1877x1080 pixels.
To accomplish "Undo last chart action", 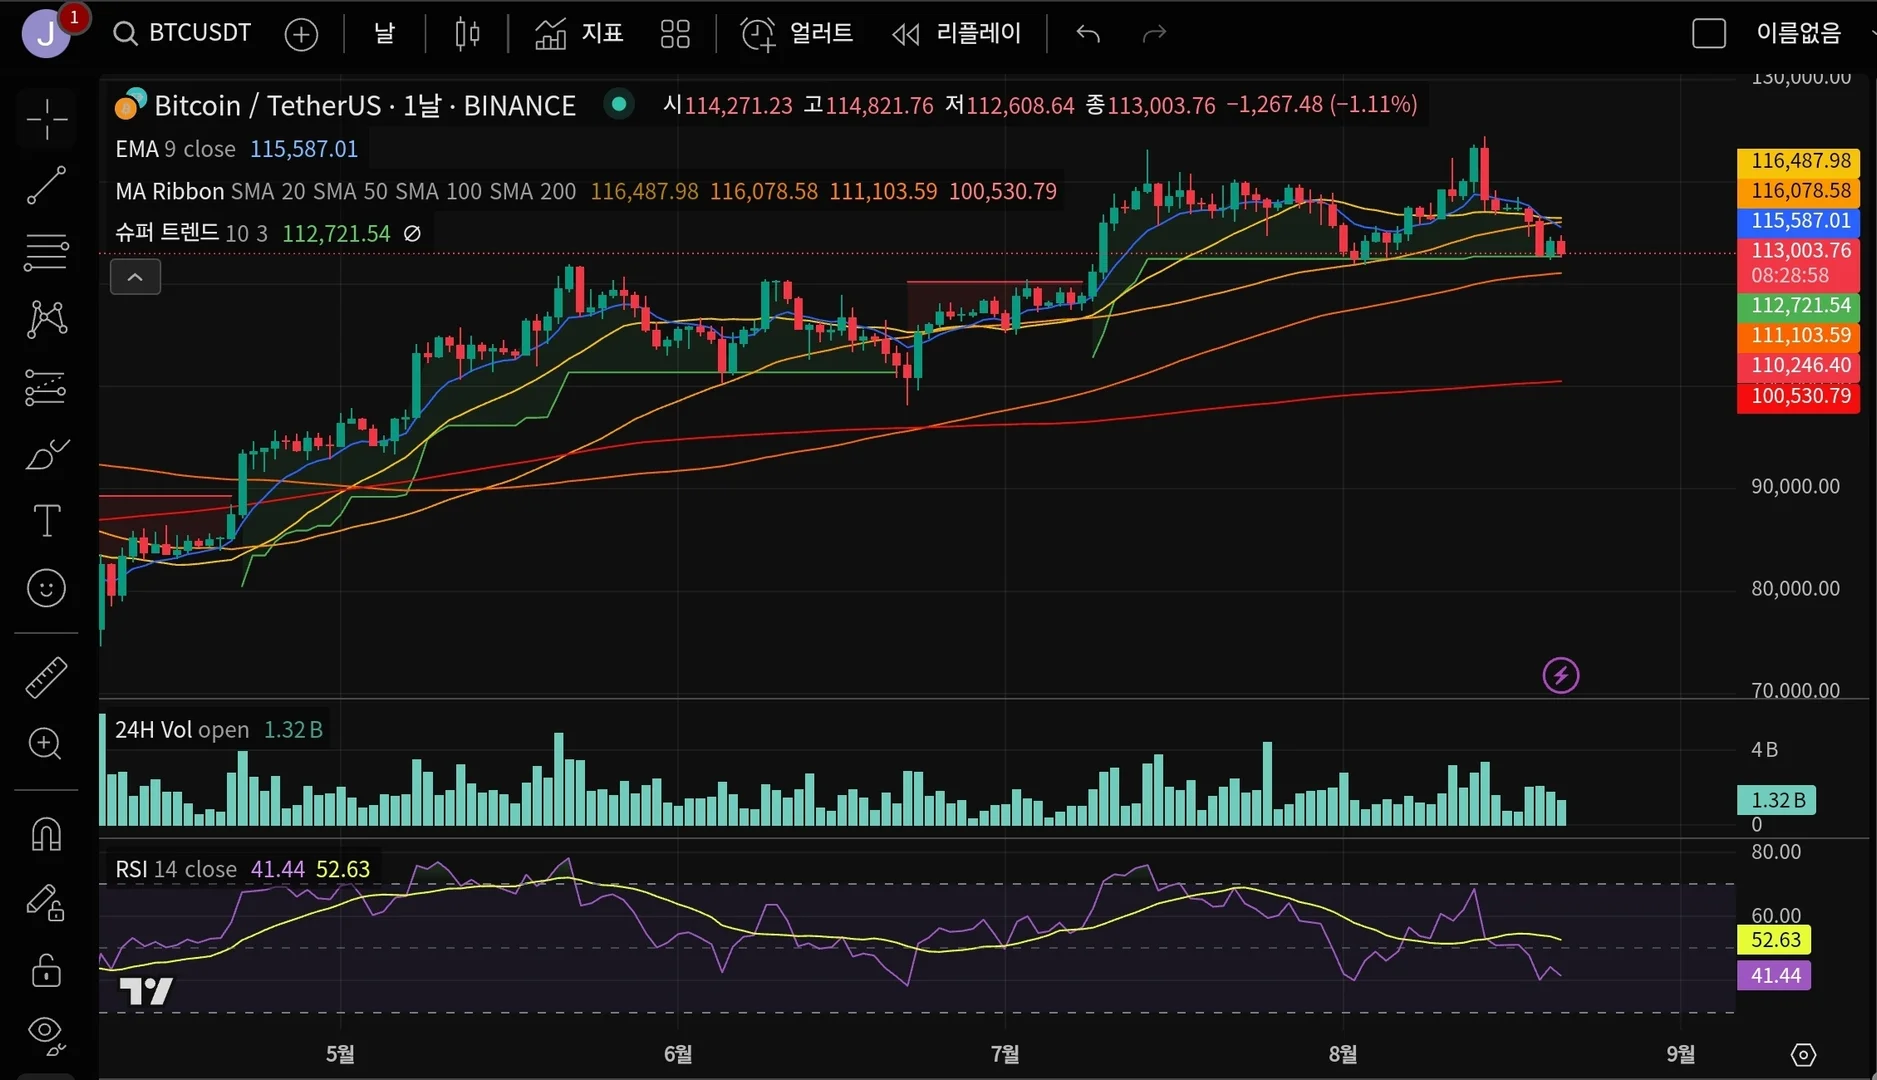I will click(1088, 34).
